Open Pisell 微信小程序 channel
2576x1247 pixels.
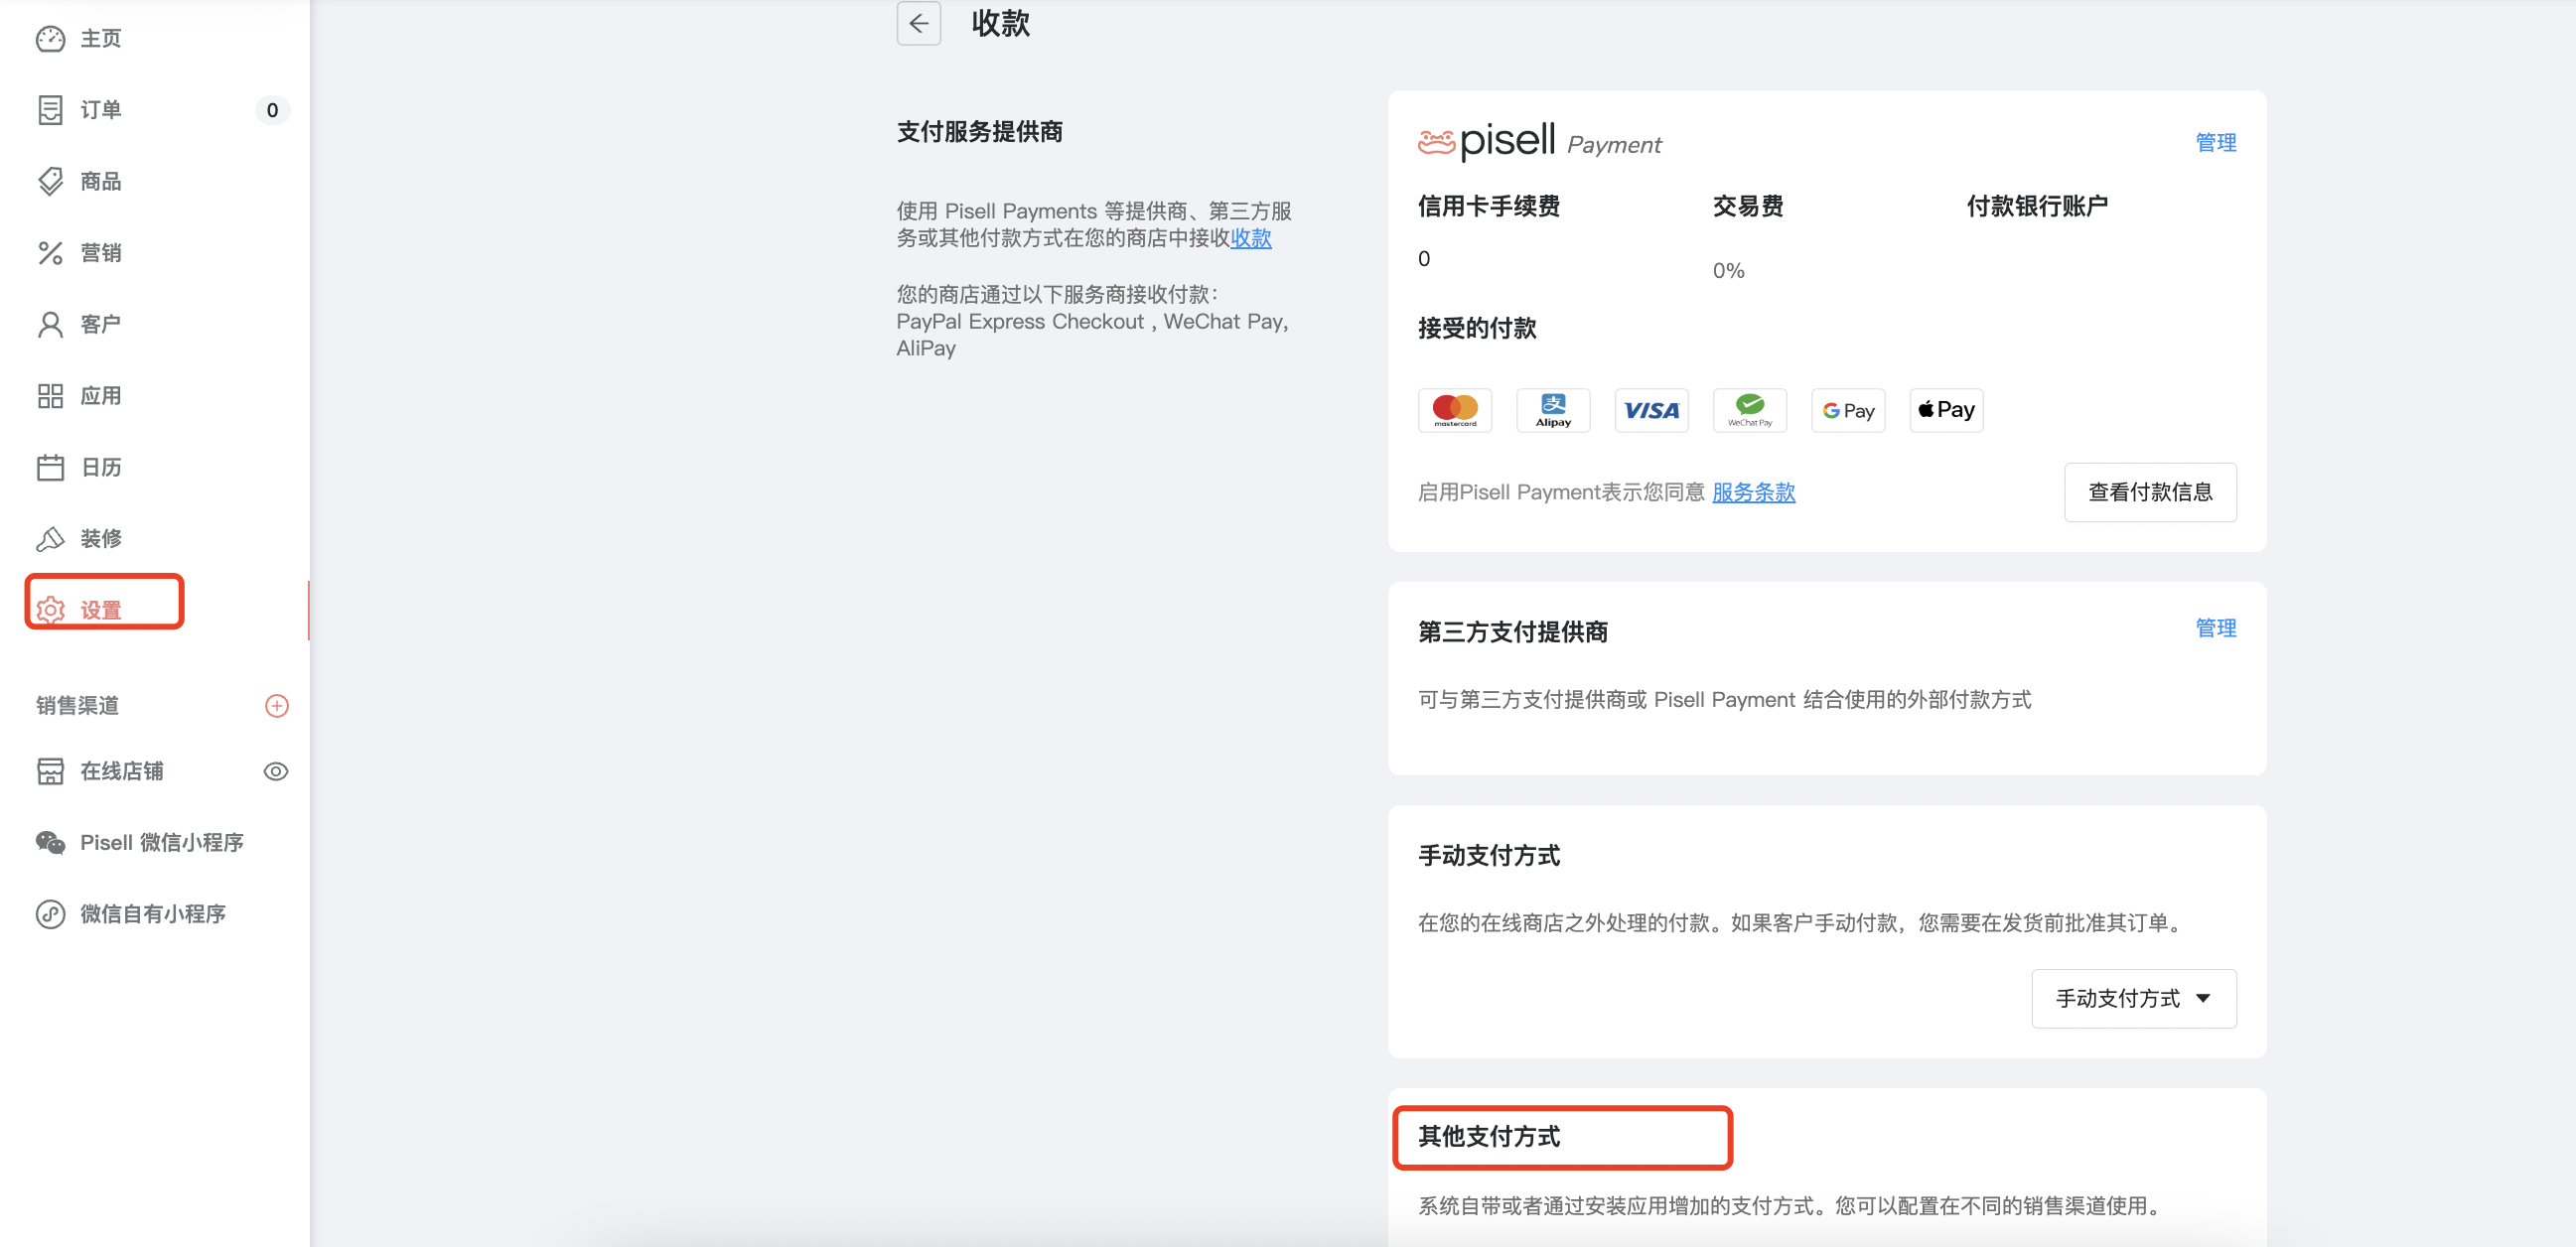(162, 843)
